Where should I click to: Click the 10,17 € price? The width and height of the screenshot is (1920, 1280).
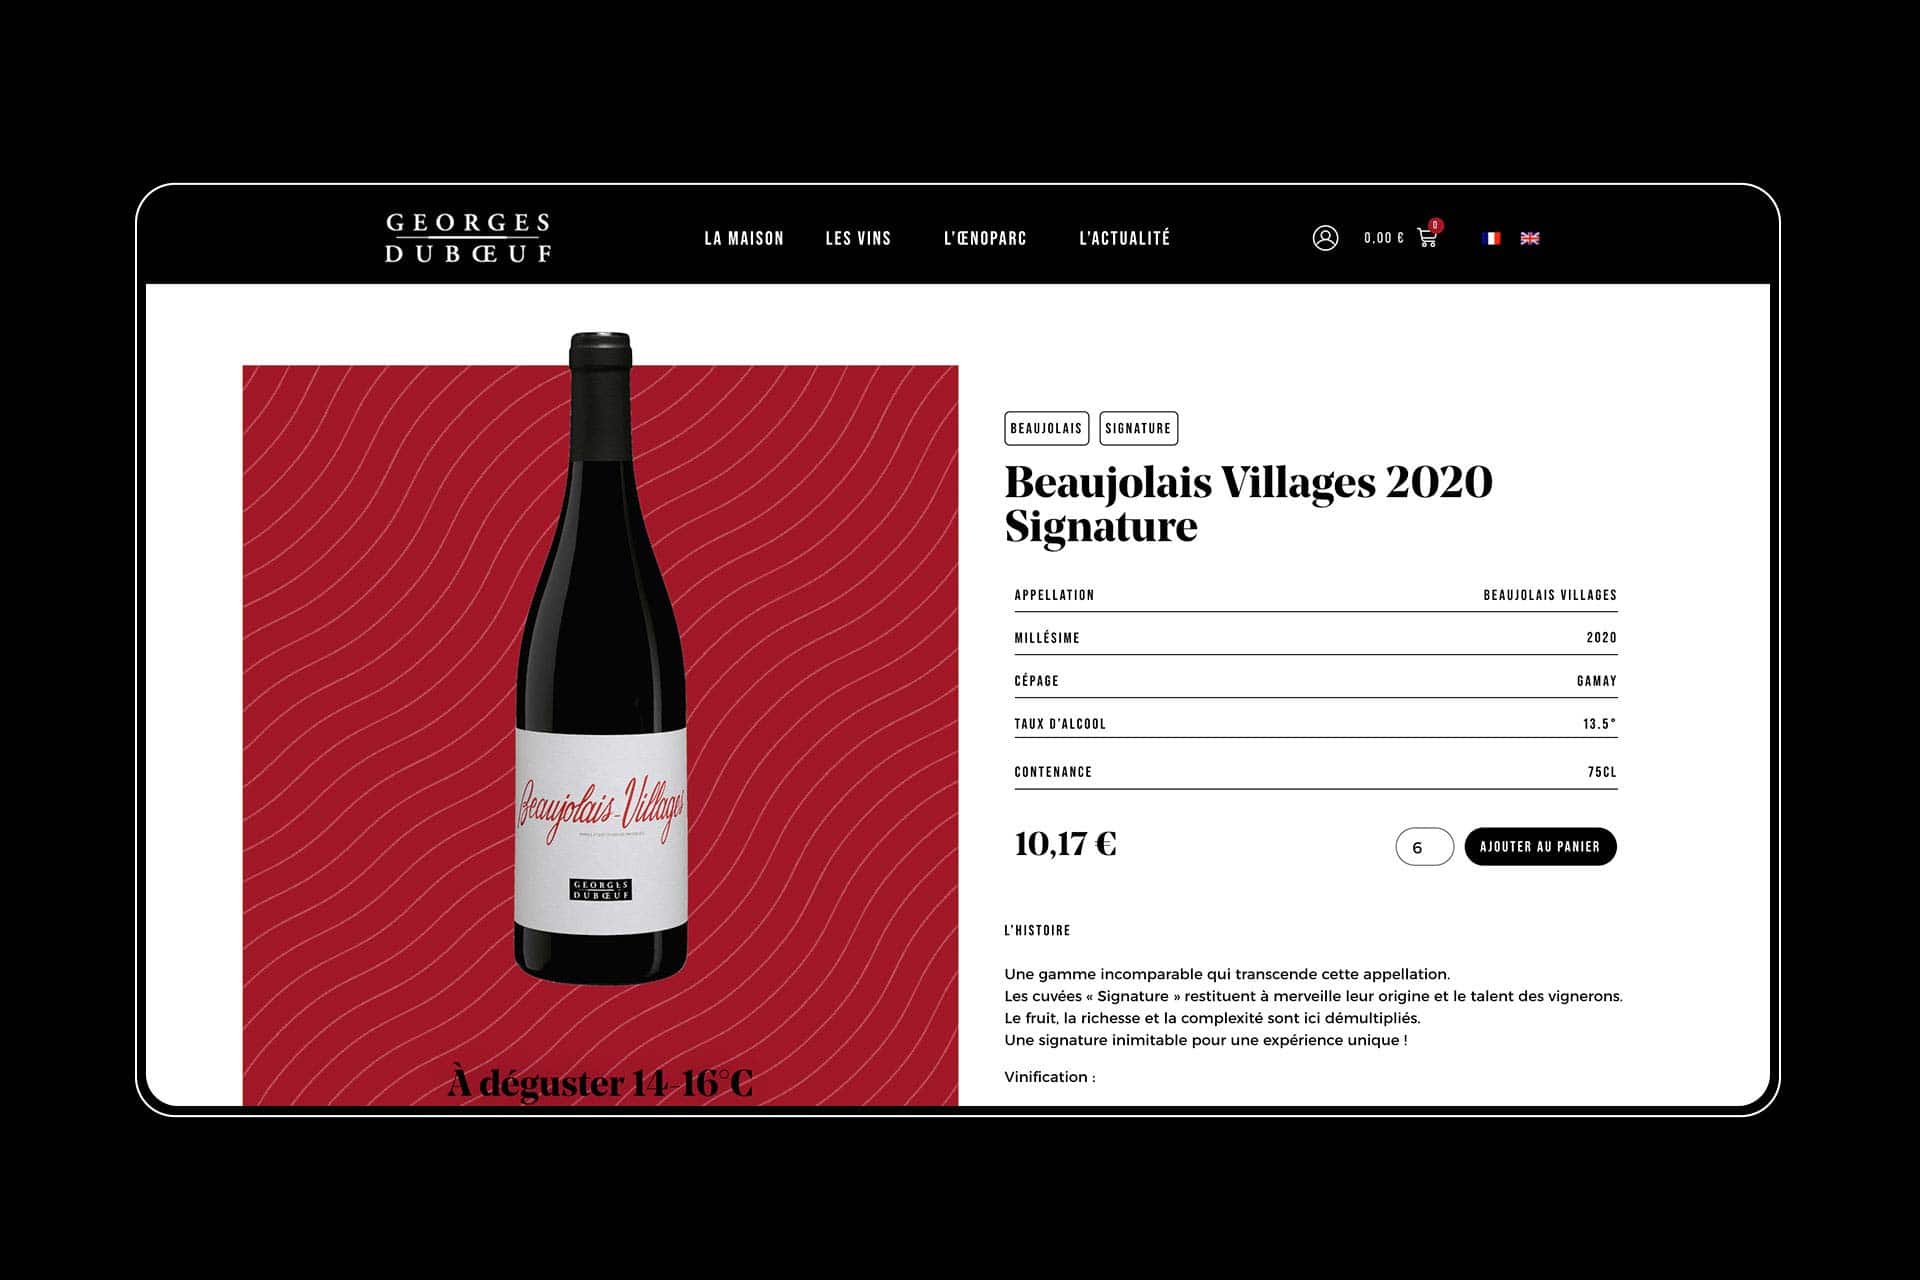pos(1065,844)
